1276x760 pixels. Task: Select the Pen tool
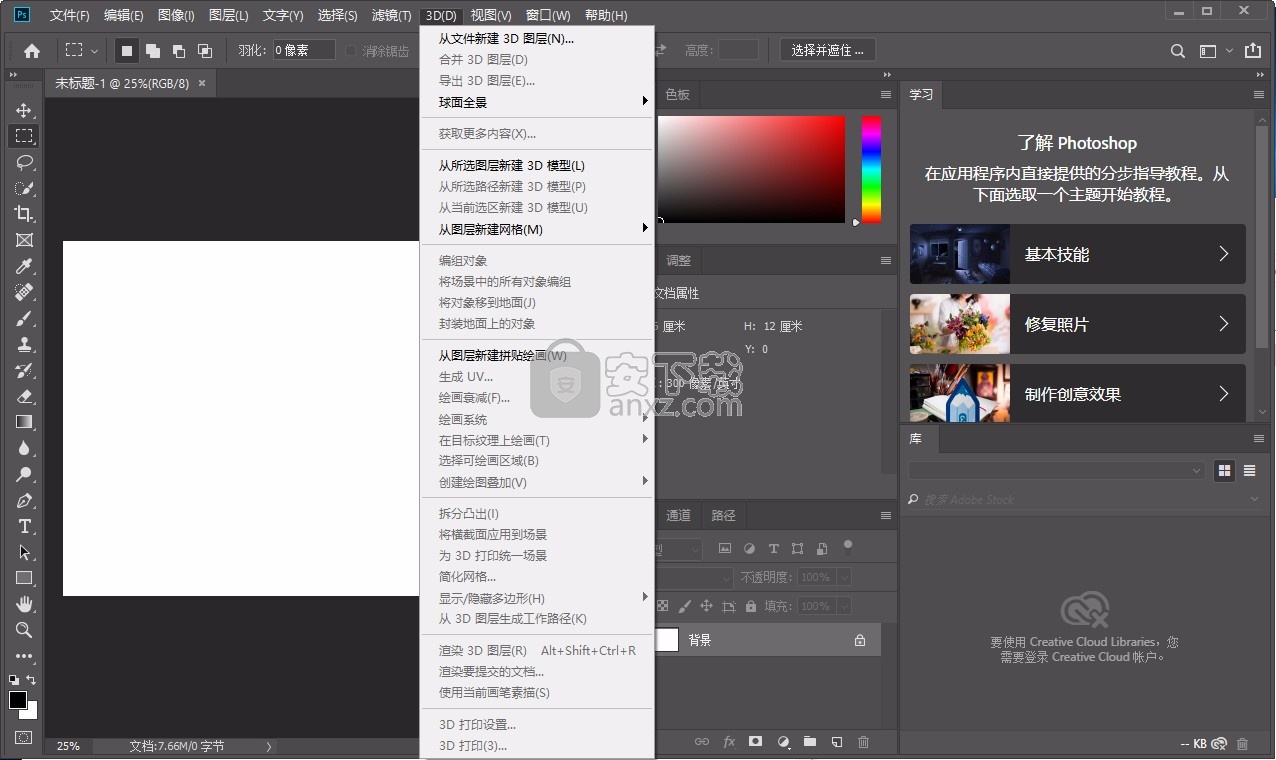click(24, 500)
